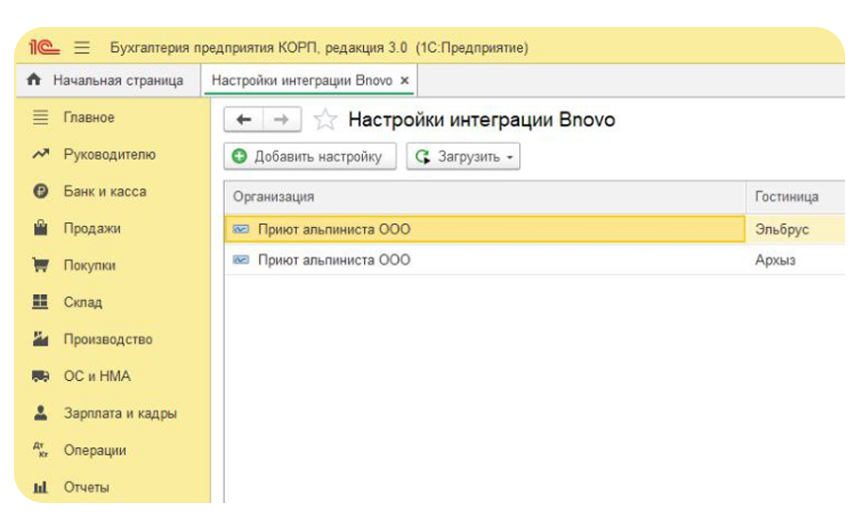860x530 pixels.
Task: Go forward with the right arrow
Action: click(282, 120)
